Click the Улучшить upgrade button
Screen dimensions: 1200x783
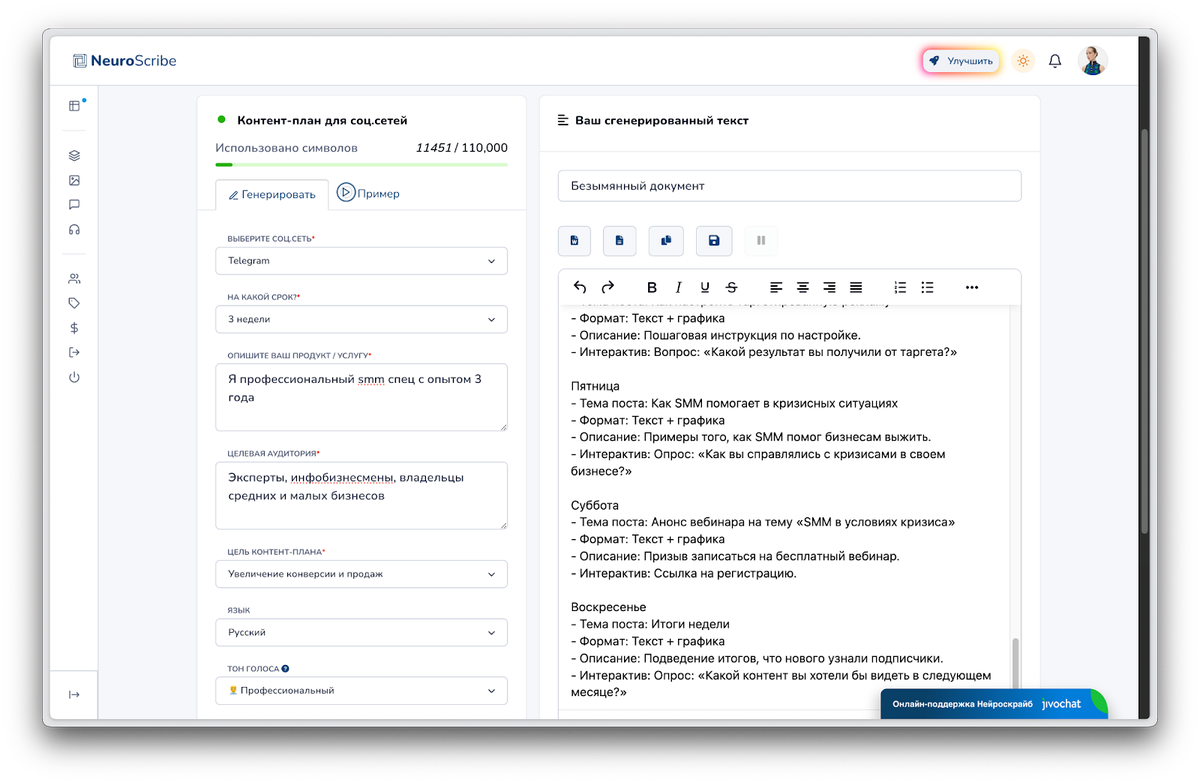[961, 61]
